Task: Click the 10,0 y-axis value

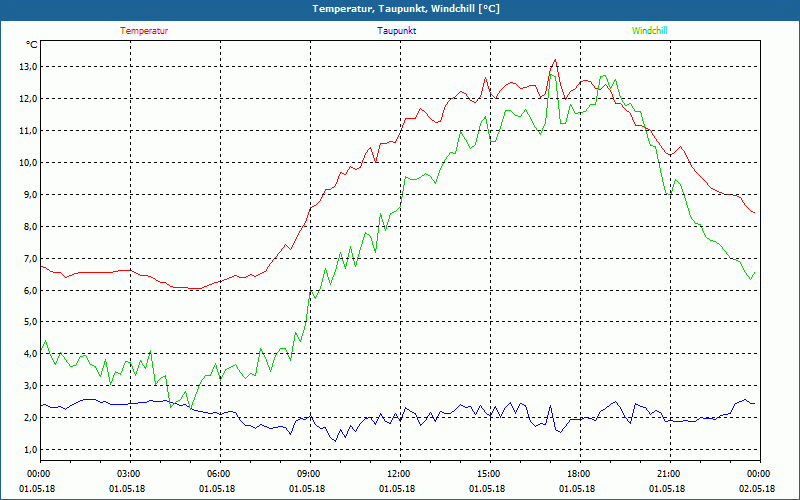Action: (x=29, y=163)
